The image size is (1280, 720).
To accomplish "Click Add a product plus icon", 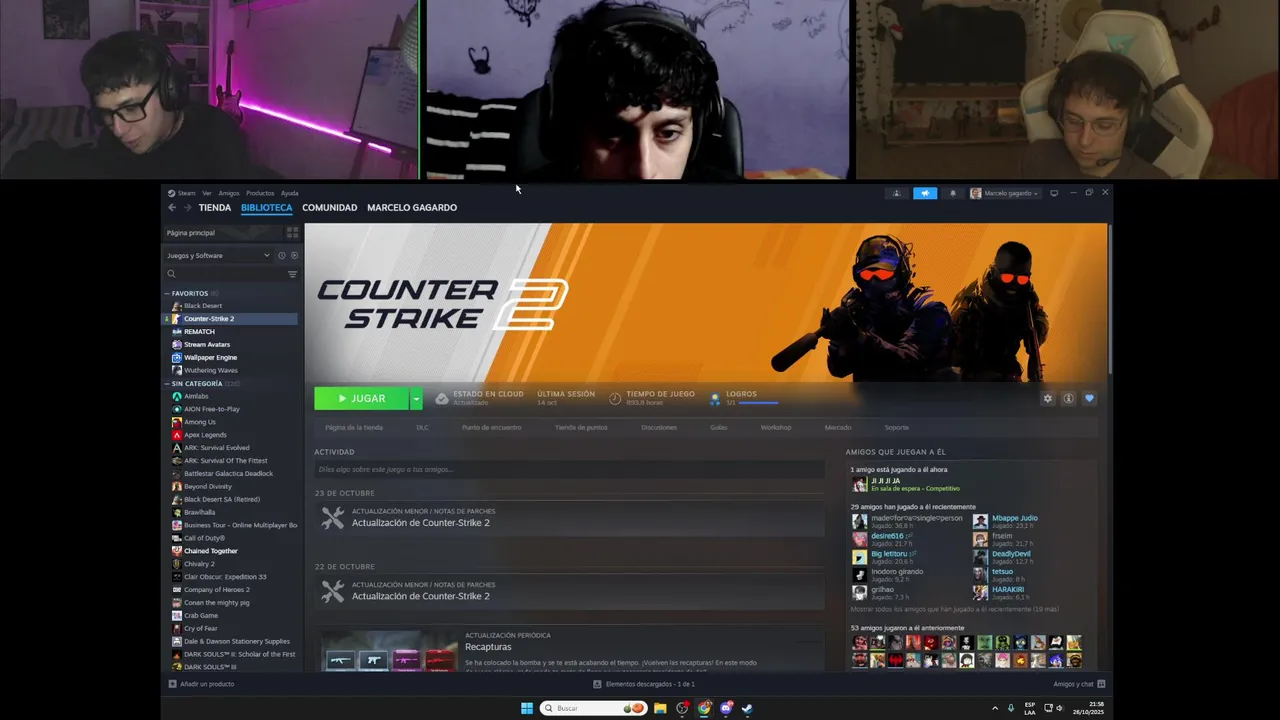I will tap(172, 684).
